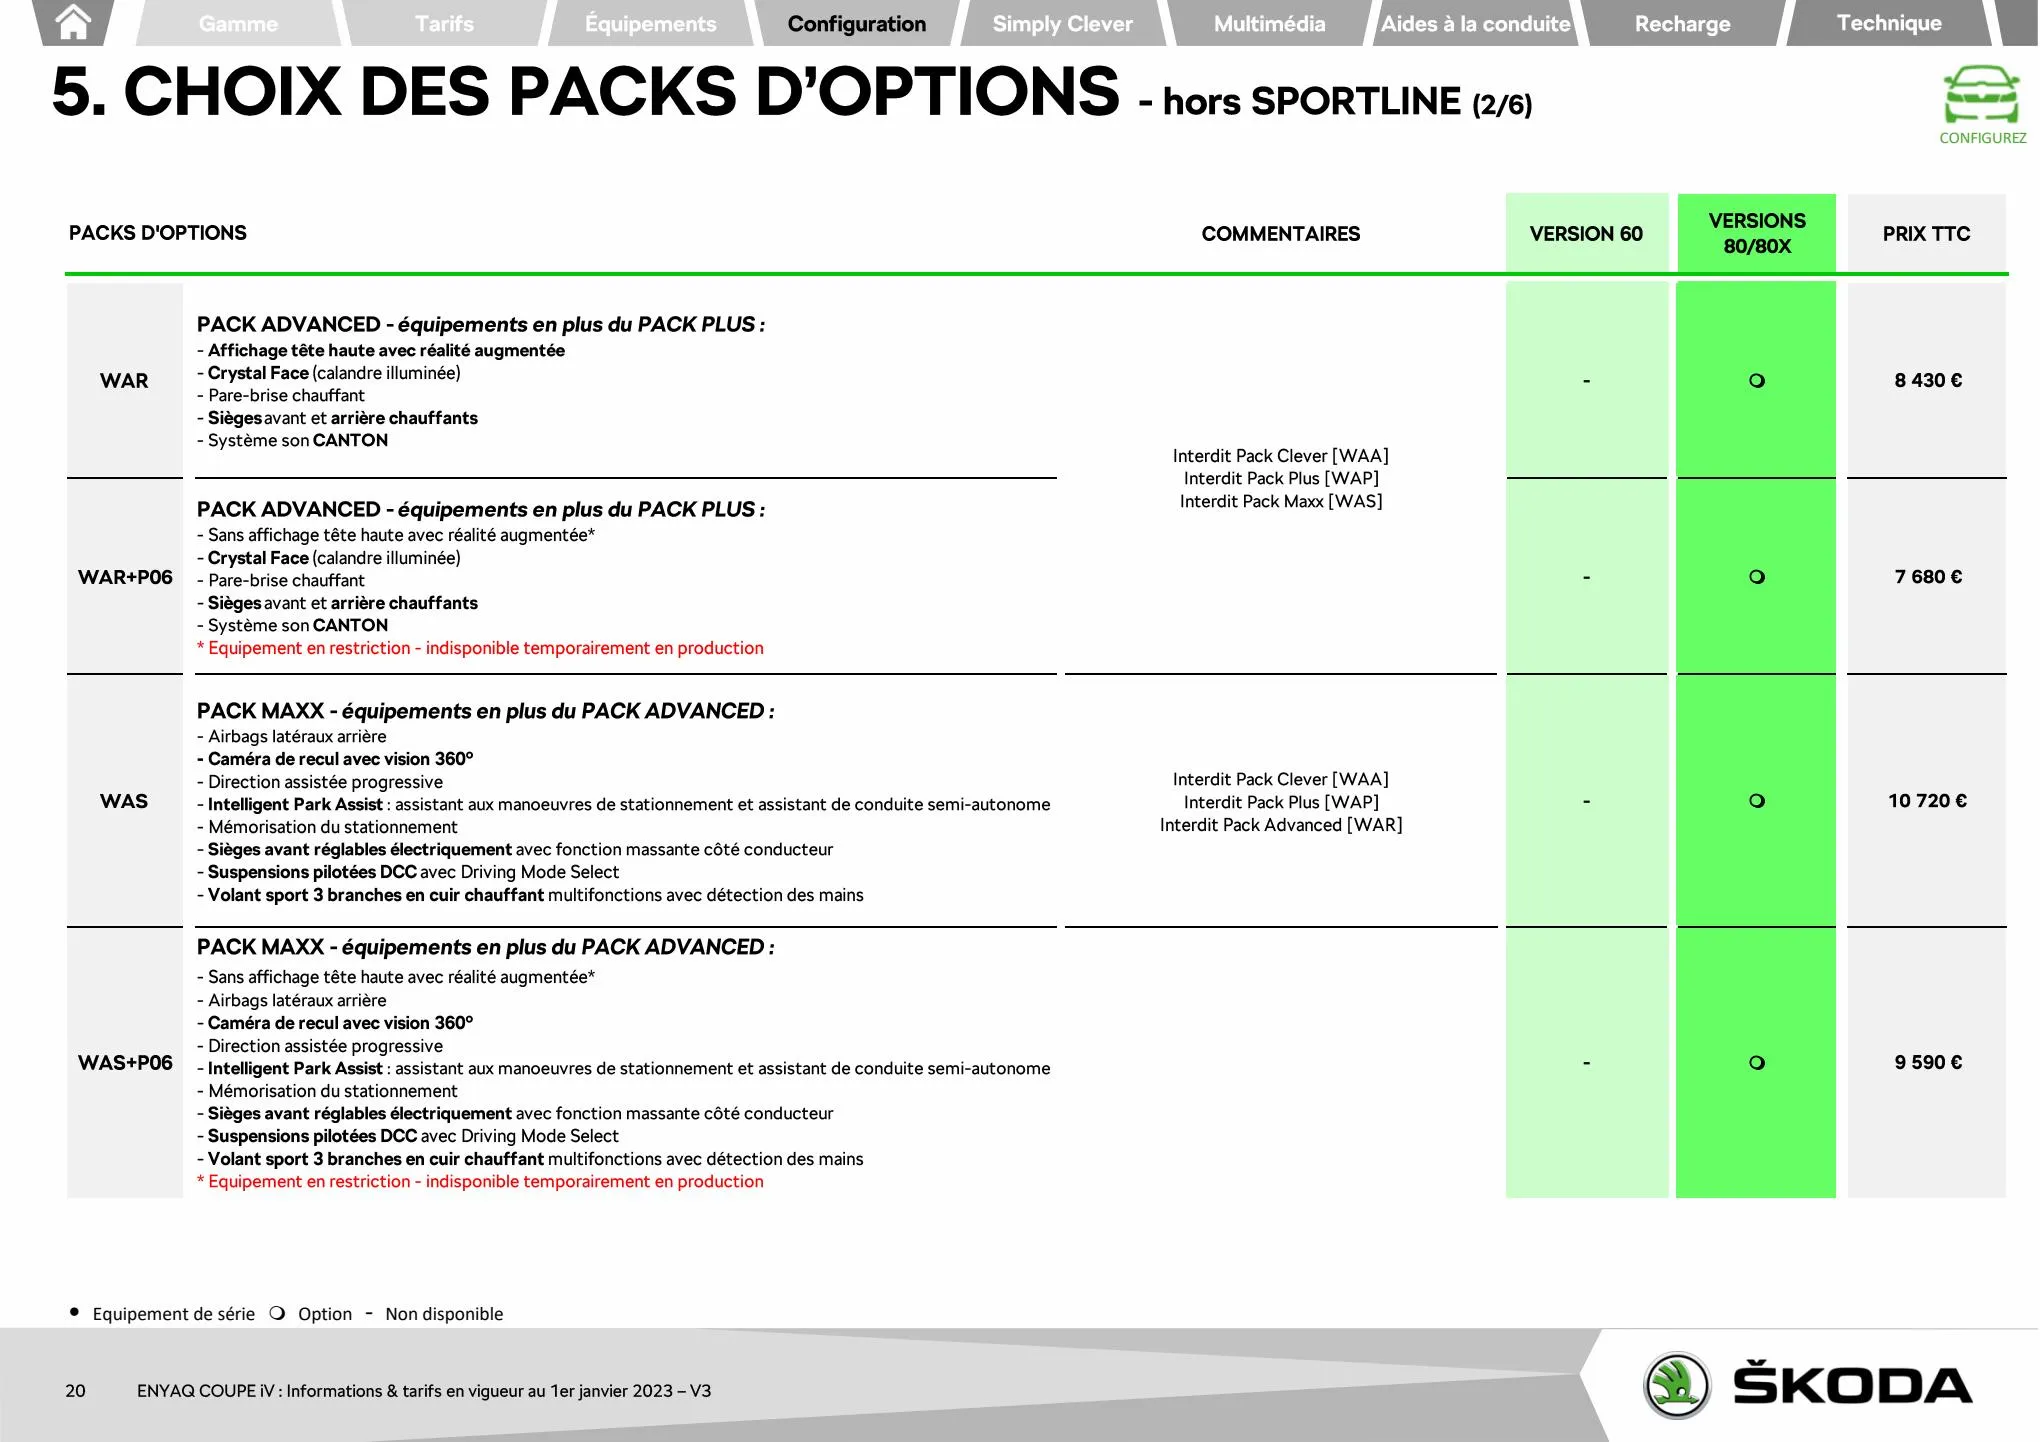Select the WAS+P06 pack code cell
Screen dimensions: 2040x1442
pos(125,1063)
